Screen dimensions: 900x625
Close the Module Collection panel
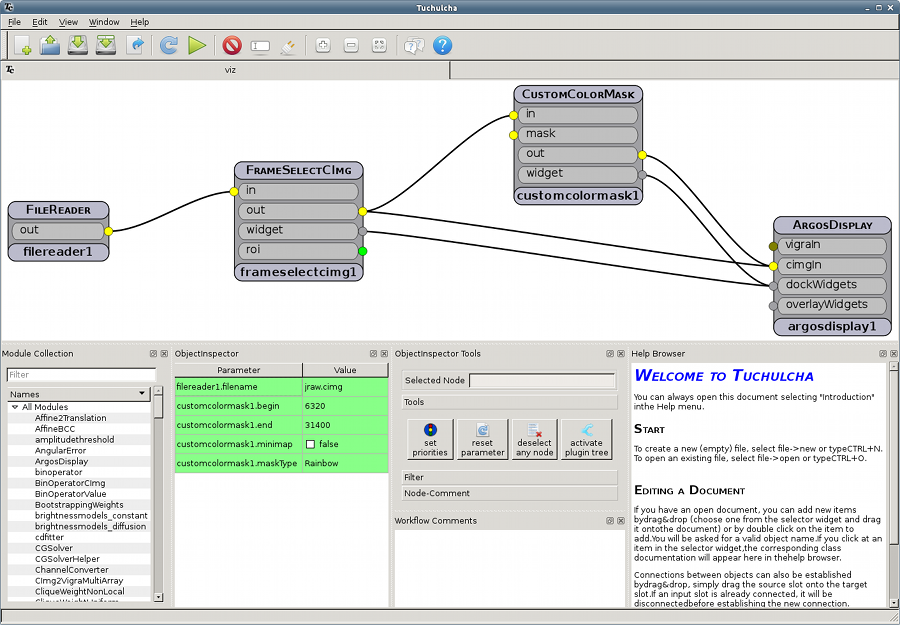click(x=164, y=354)
